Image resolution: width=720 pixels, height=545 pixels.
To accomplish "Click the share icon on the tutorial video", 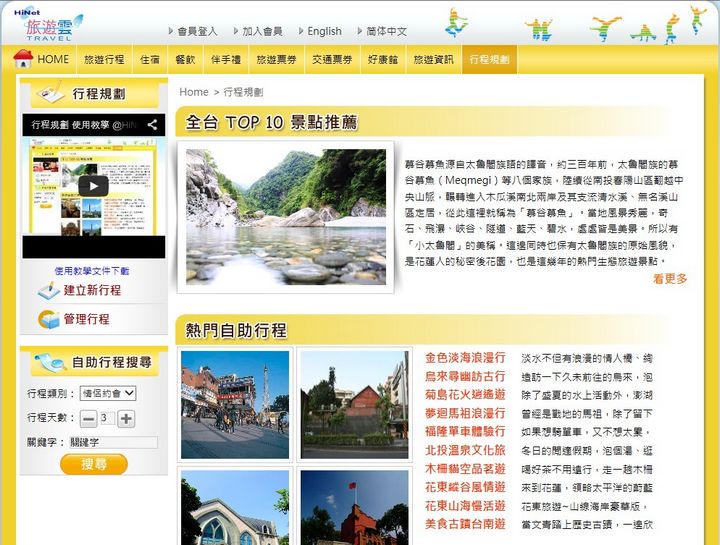I will (x=152, y=124).
